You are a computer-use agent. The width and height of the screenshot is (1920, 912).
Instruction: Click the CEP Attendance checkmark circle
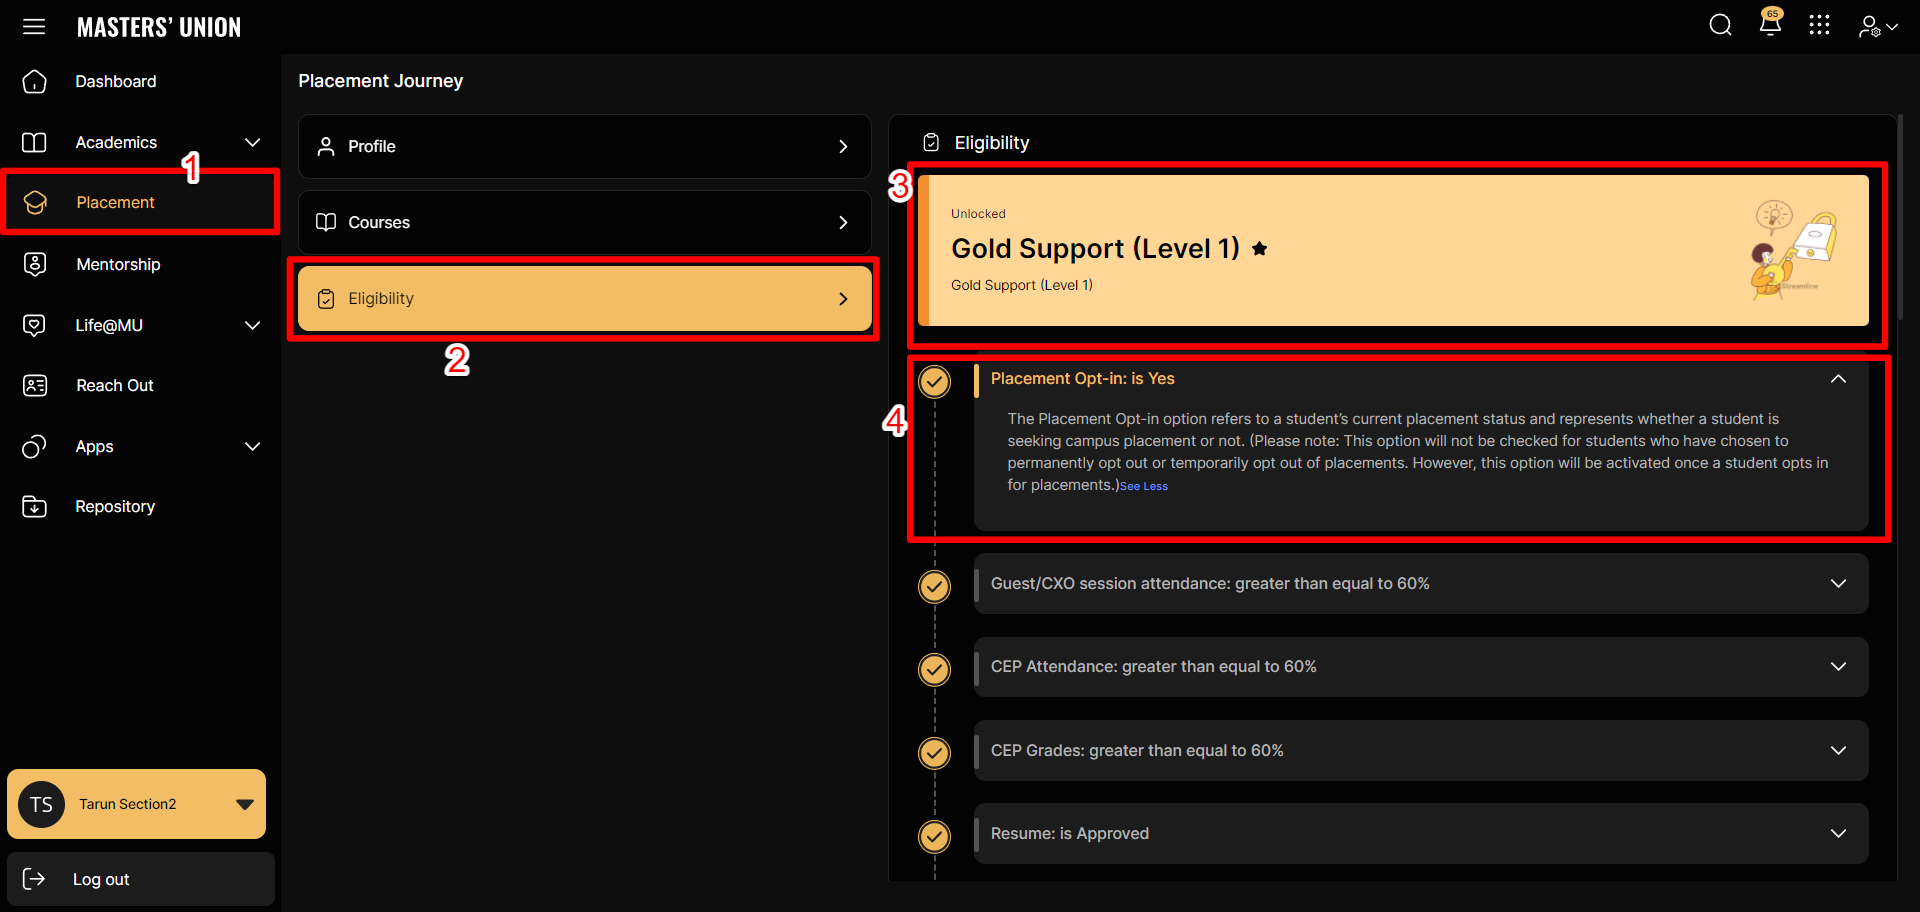[x=934, y=668]
